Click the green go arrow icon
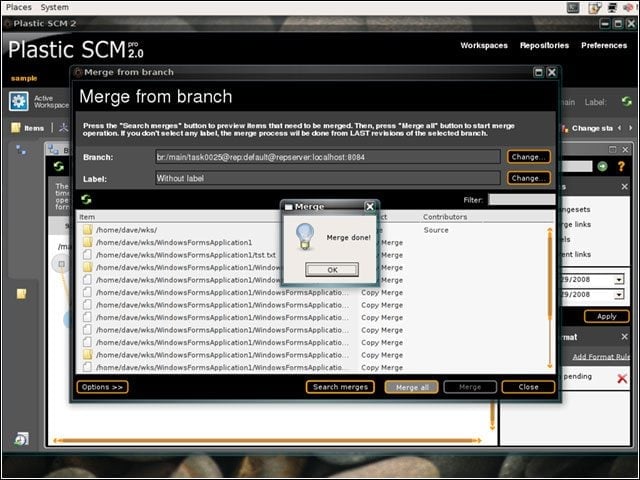 [x=602, y=166]
